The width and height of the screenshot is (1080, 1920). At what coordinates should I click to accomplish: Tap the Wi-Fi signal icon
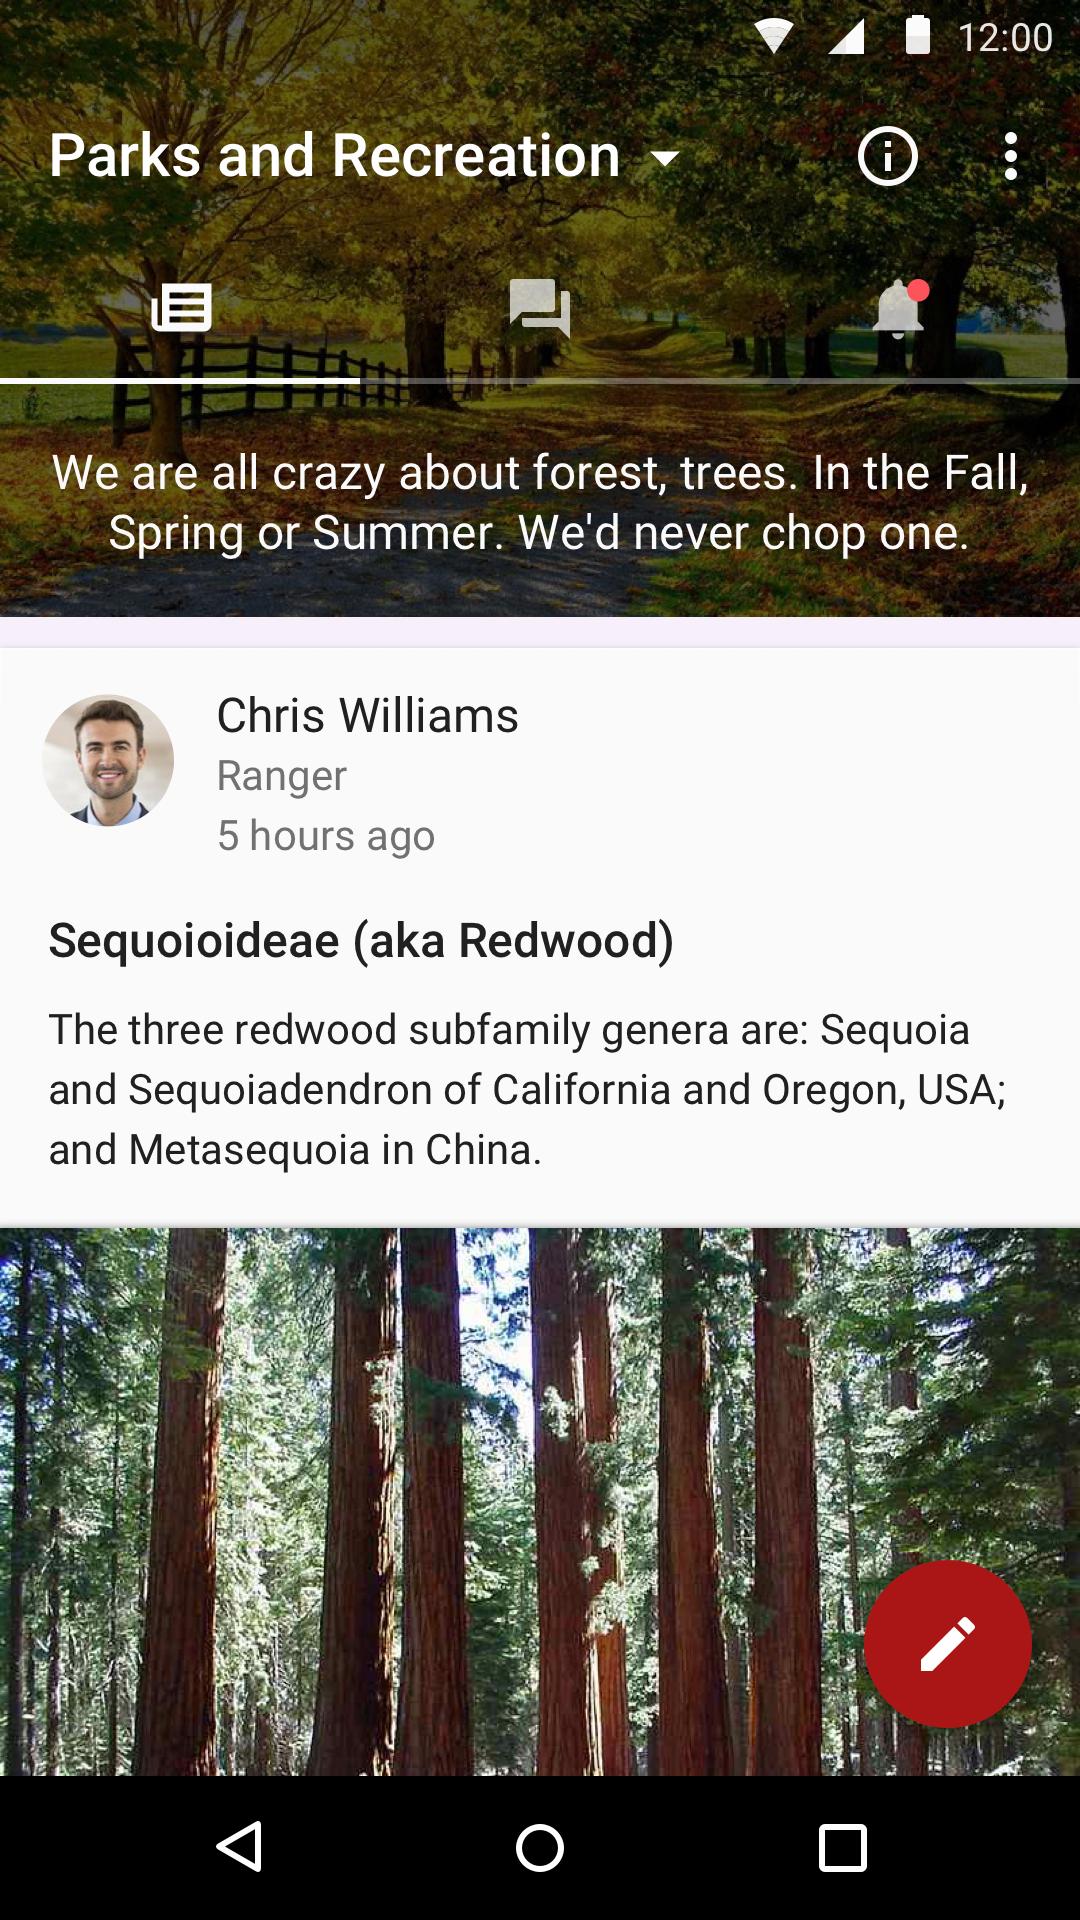click(773, 37)
